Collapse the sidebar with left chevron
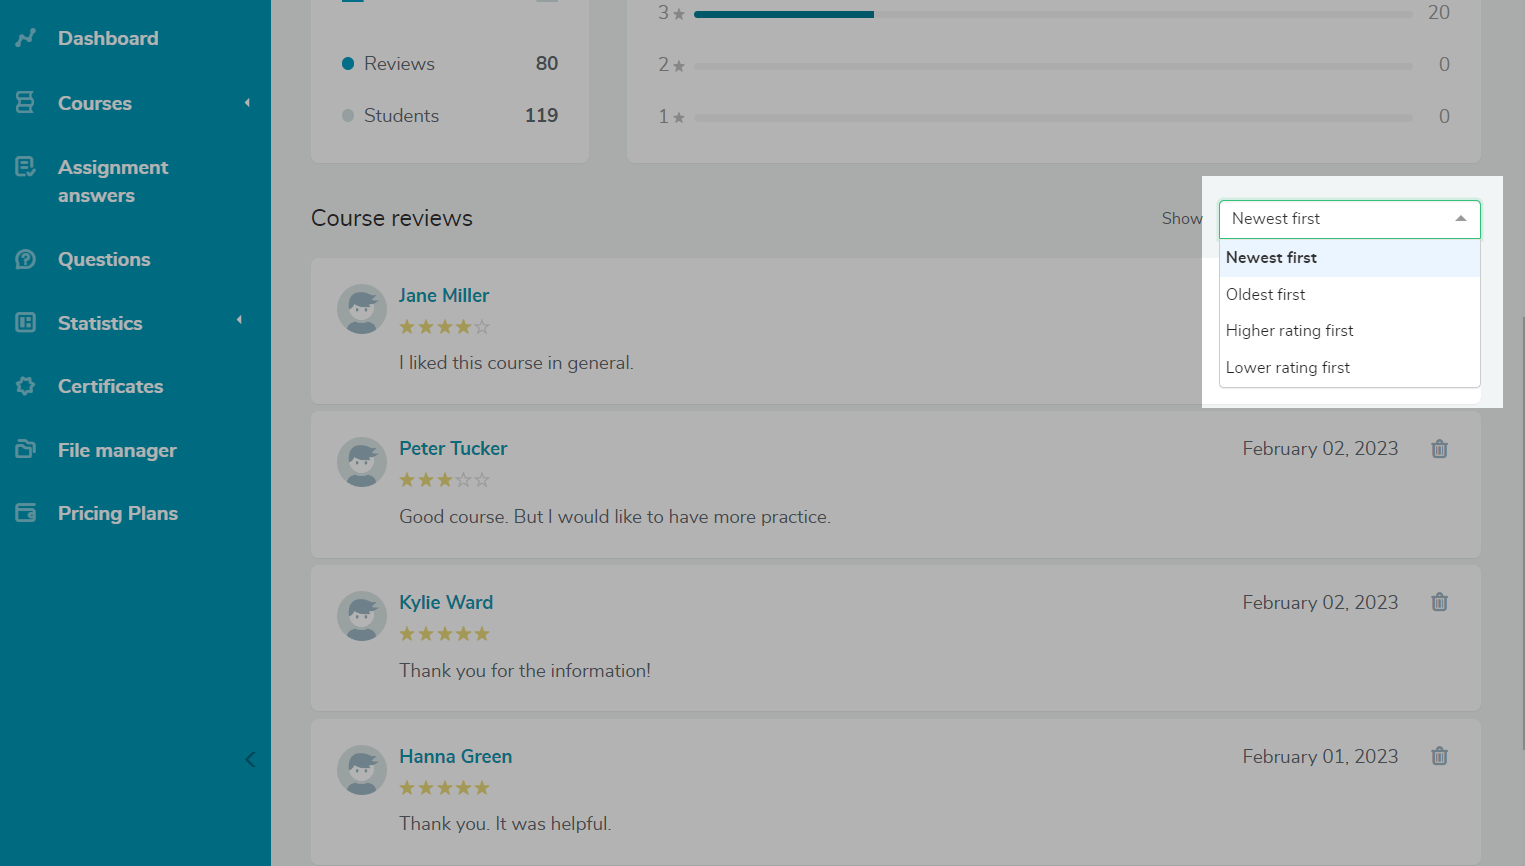Screen dimensions: 1525x866 click(250, 760)
